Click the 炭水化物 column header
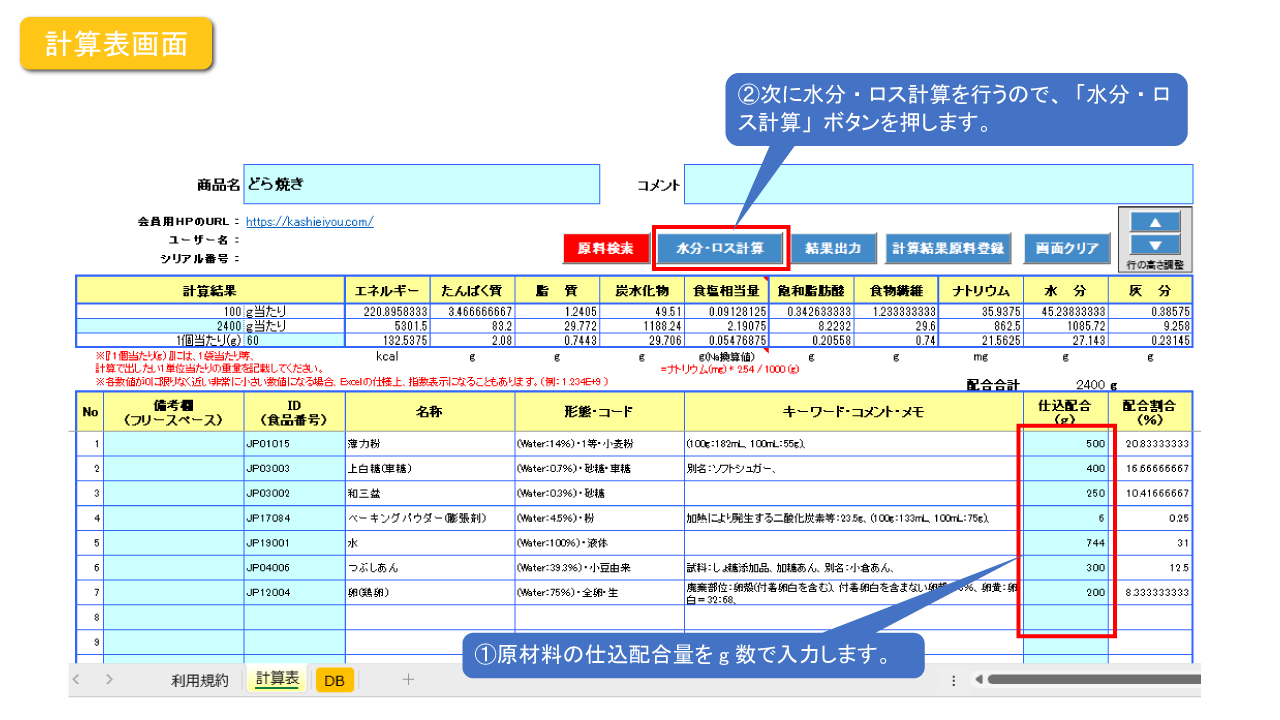Image resolution: width=1280 pixels, height=720 pixels. pos(642,290)
